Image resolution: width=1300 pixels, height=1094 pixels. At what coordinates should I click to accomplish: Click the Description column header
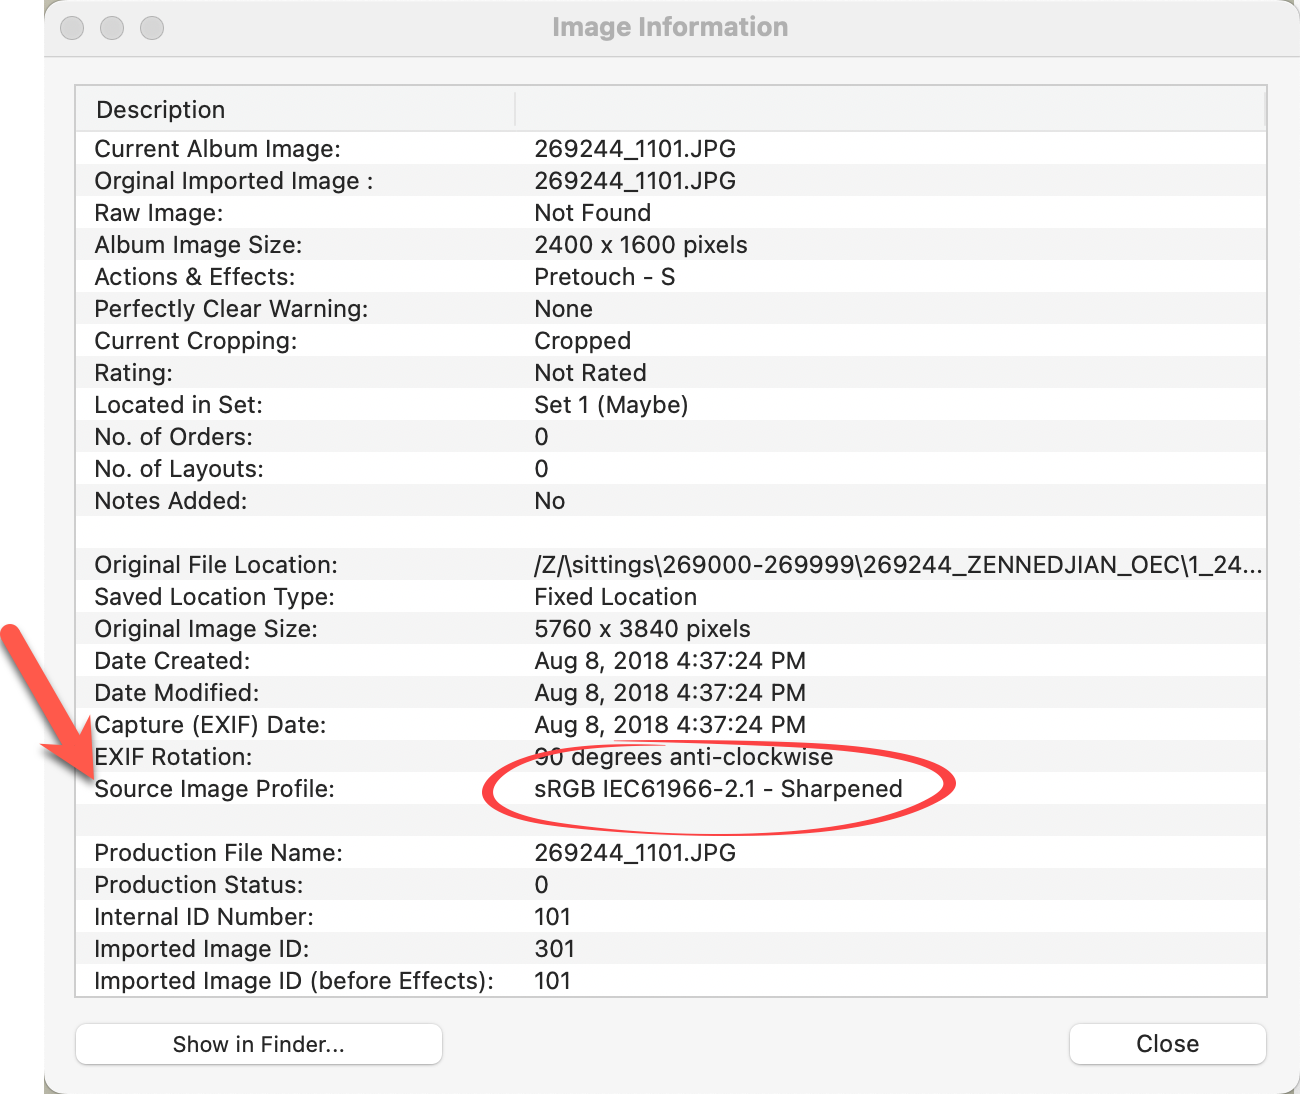tap(161, 110)
